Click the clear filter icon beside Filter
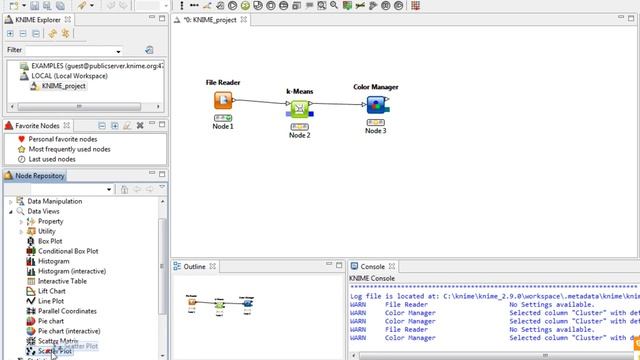Image resolution: width=640 pixels, height=360 pixels. [149, 50]
